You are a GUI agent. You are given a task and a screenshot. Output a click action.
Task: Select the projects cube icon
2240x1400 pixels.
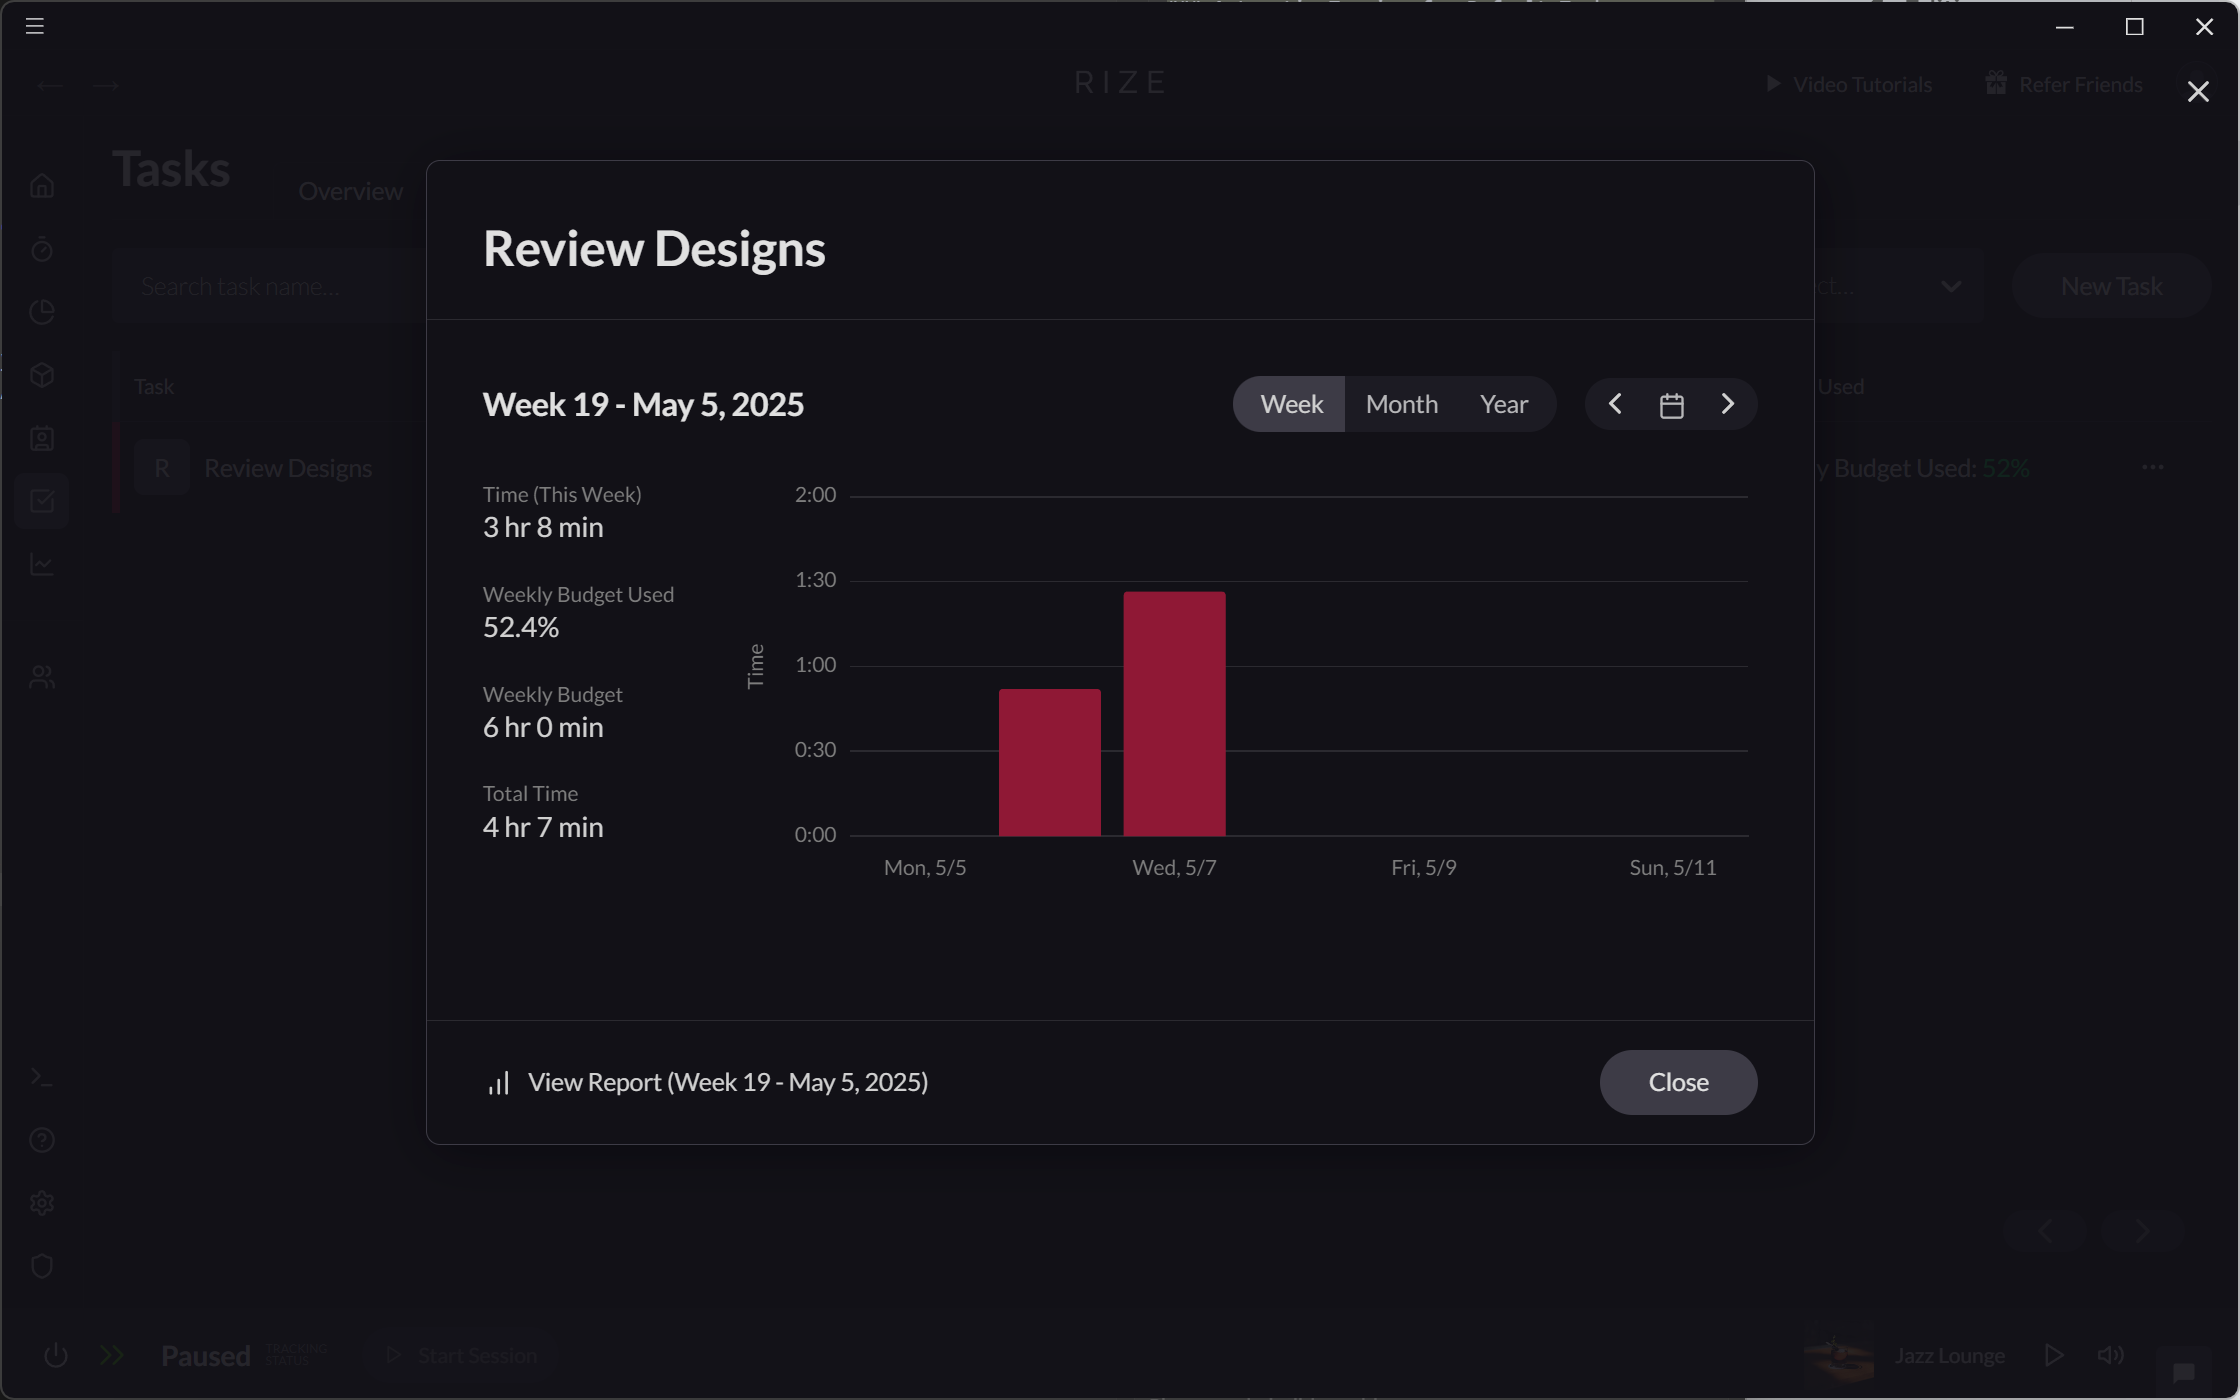coord(42,375)
